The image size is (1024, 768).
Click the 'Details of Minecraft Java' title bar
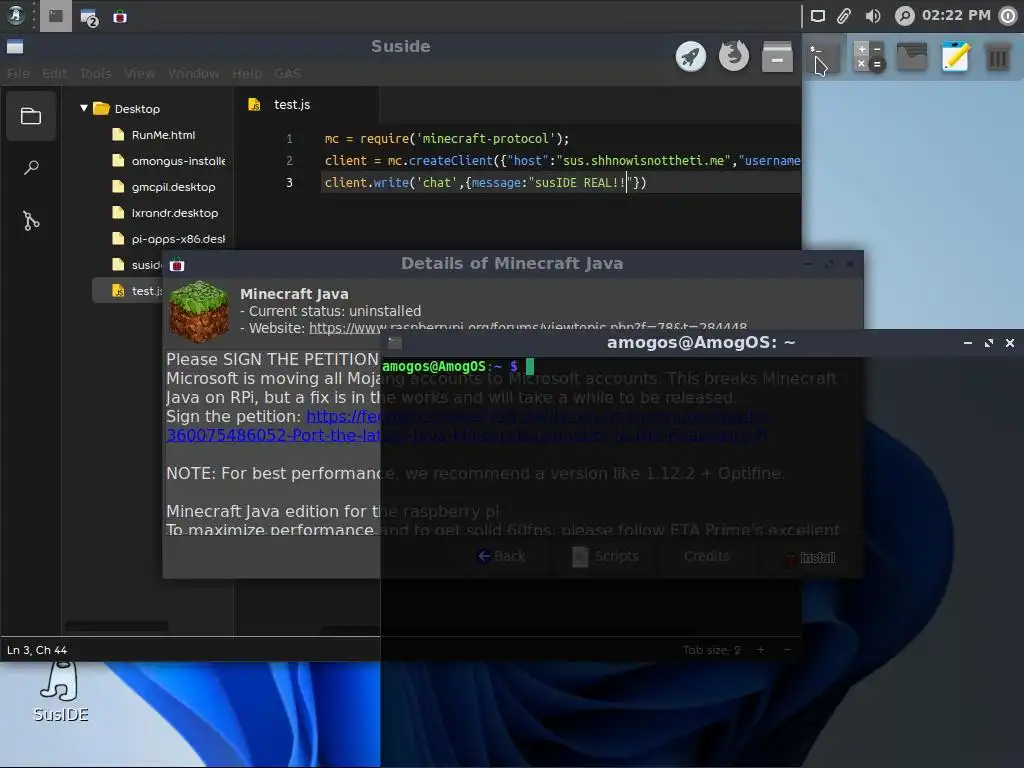(x=512, y=263)
